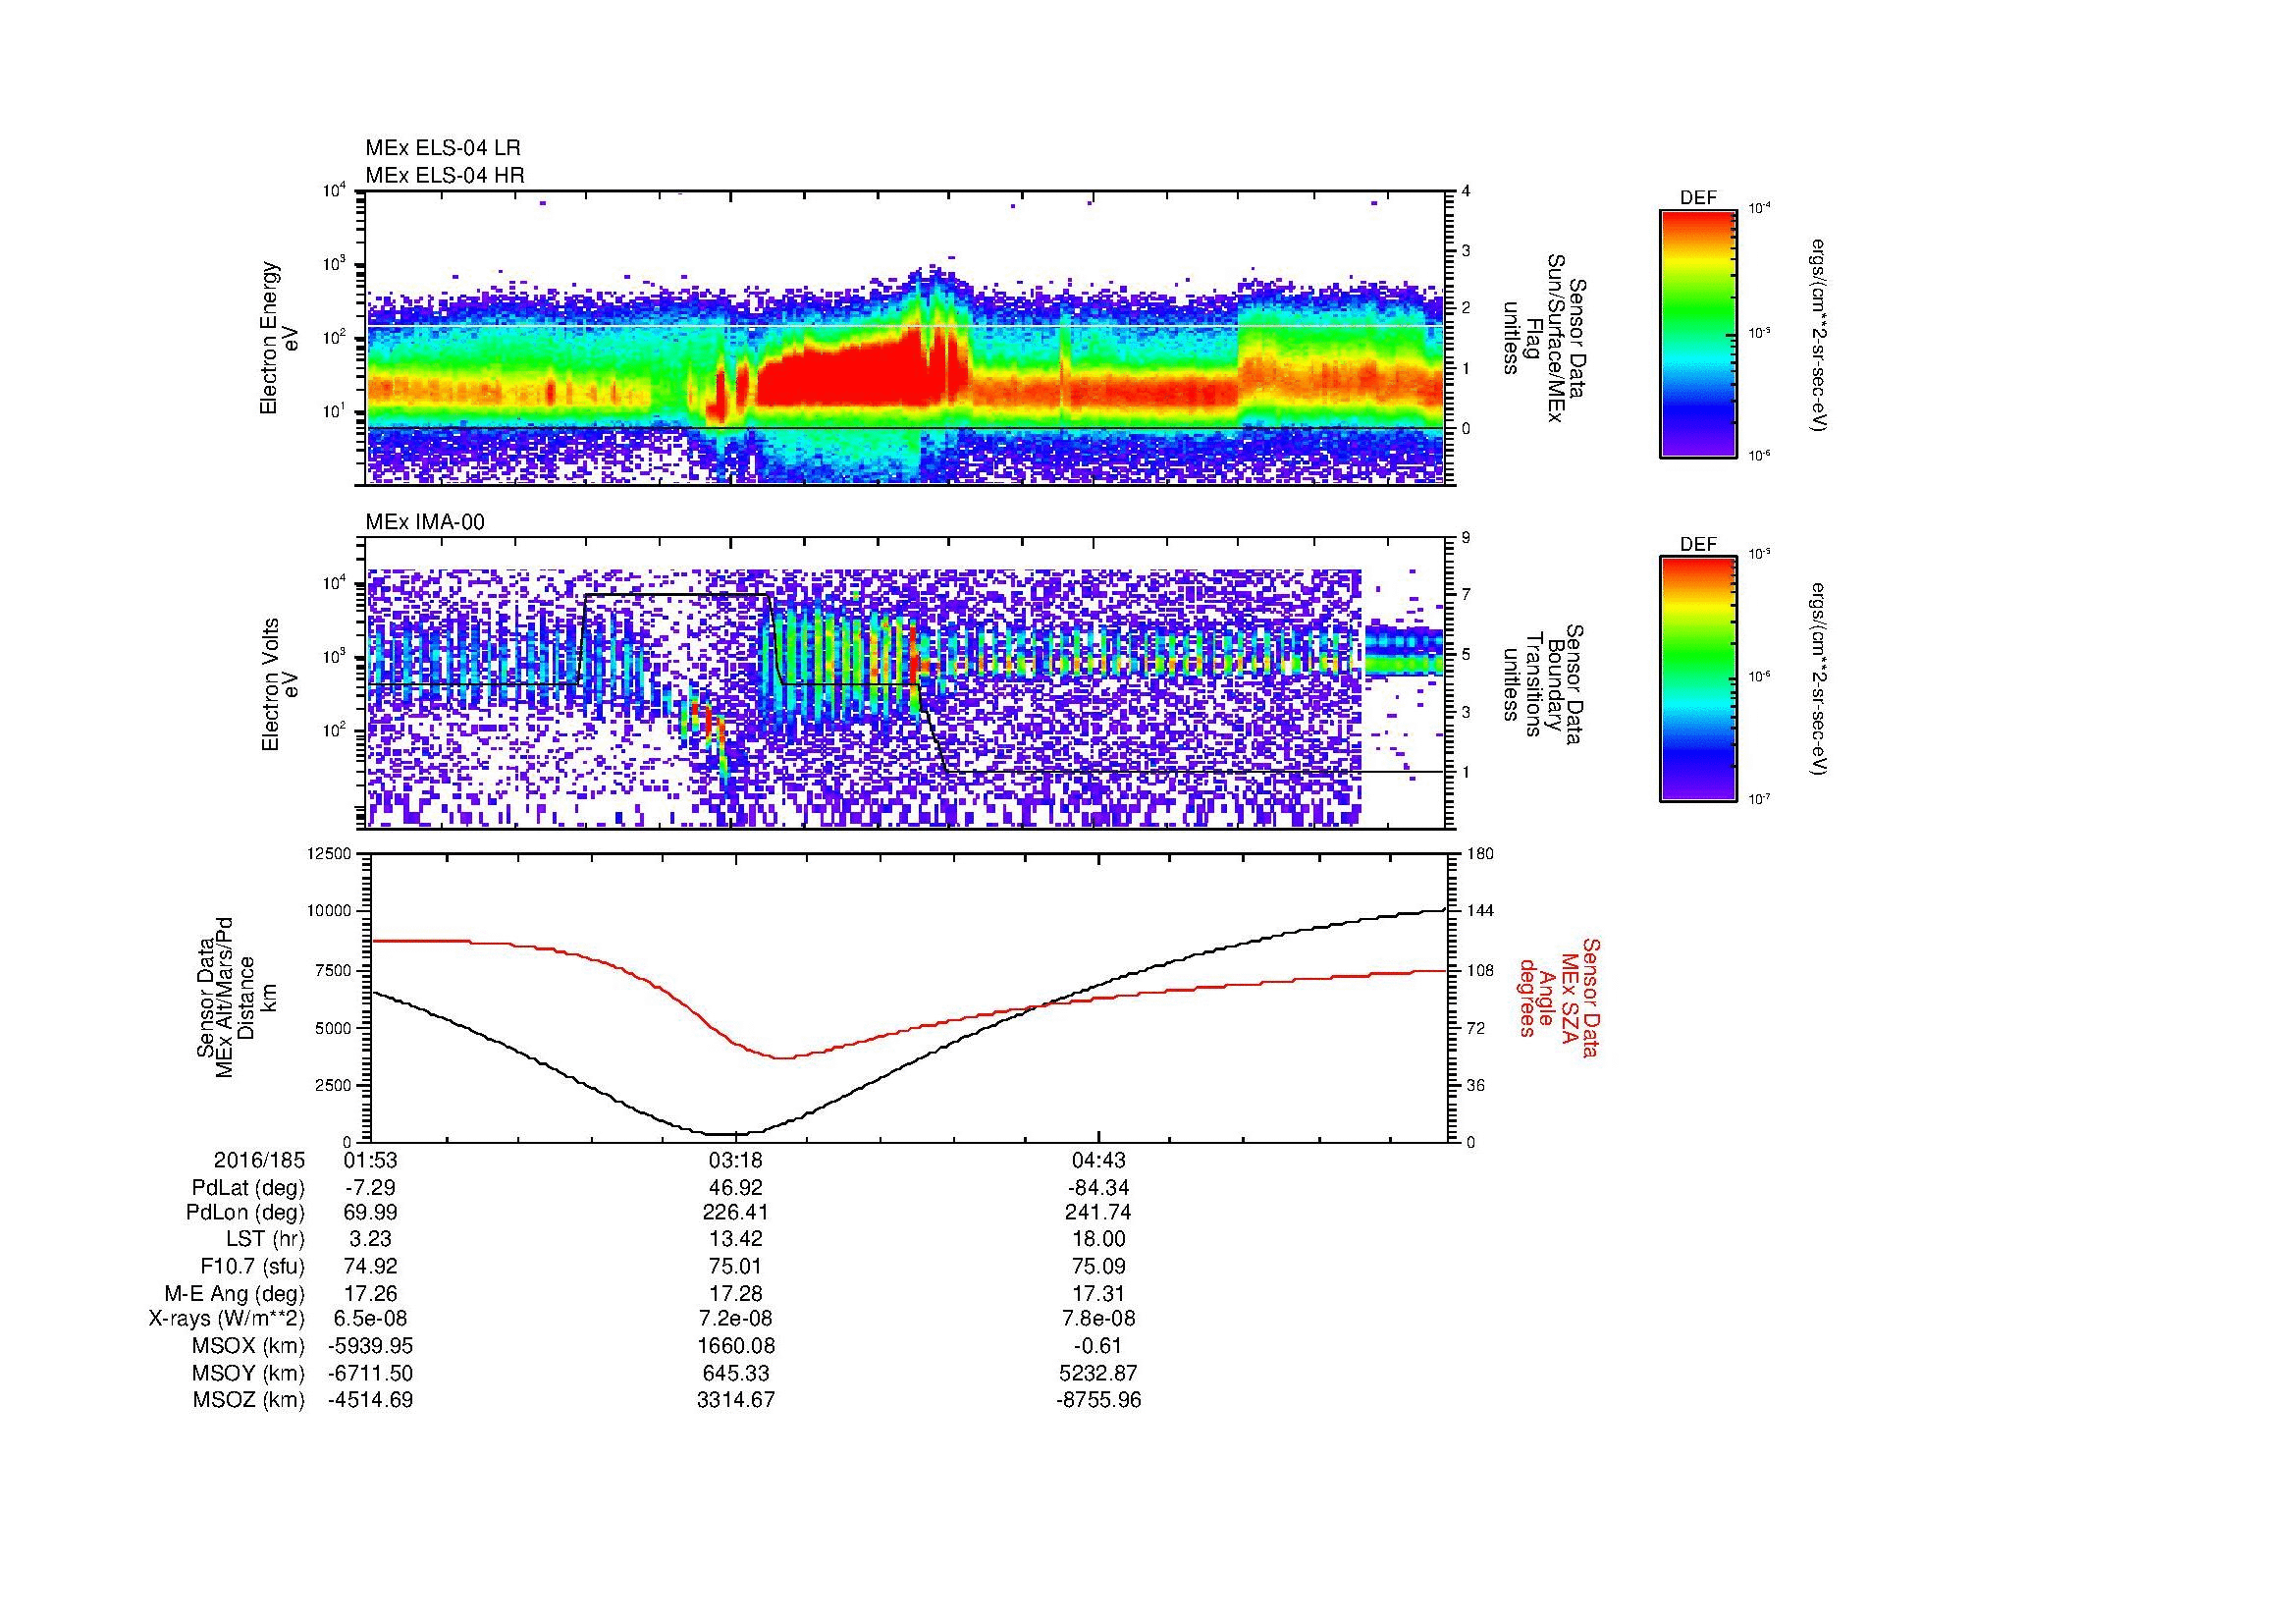The image size is (2296, 1623).
Task: Click the 'MEx ELS-04 HR' panel title
Action: tap(445, 175)
